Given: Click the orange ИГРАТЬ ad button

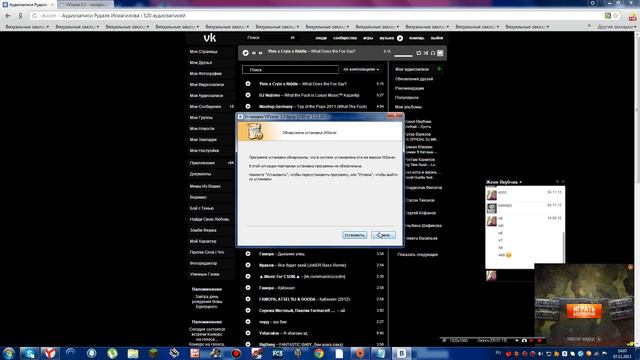Looking at the screenshot, I should (584, 311).
